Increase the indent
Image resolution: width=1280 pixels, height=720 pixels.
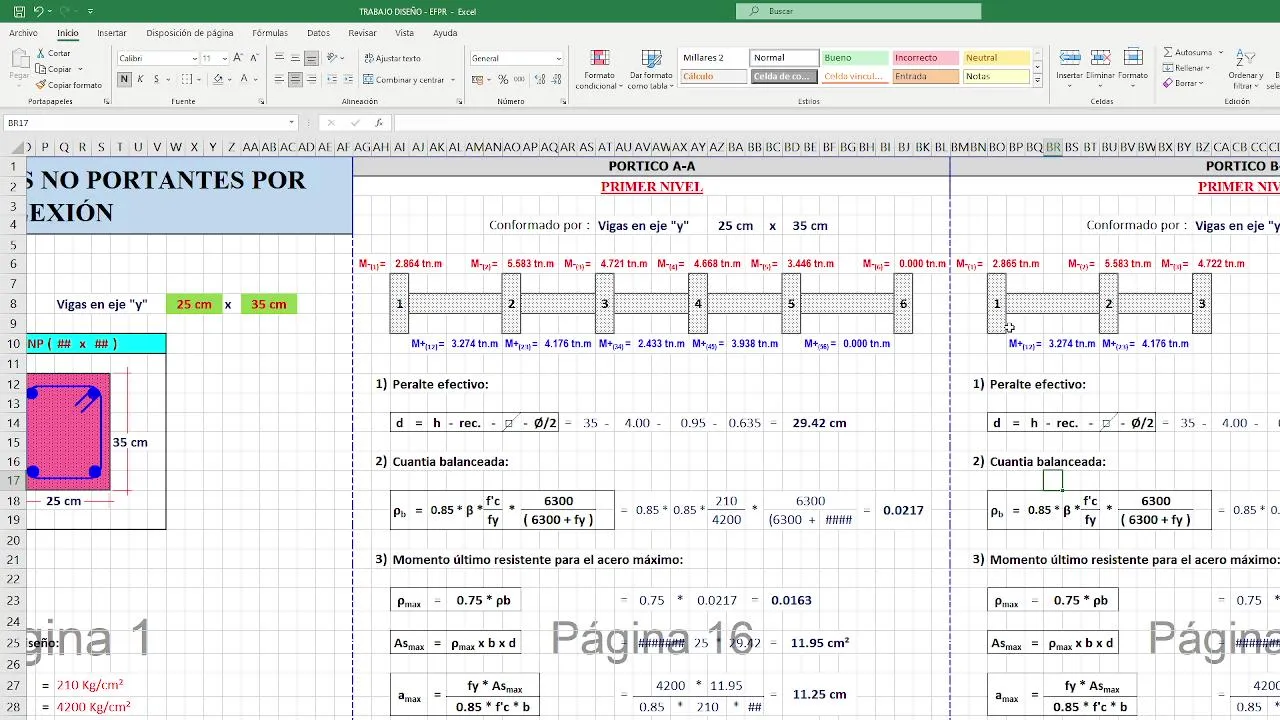coord(348,79)
